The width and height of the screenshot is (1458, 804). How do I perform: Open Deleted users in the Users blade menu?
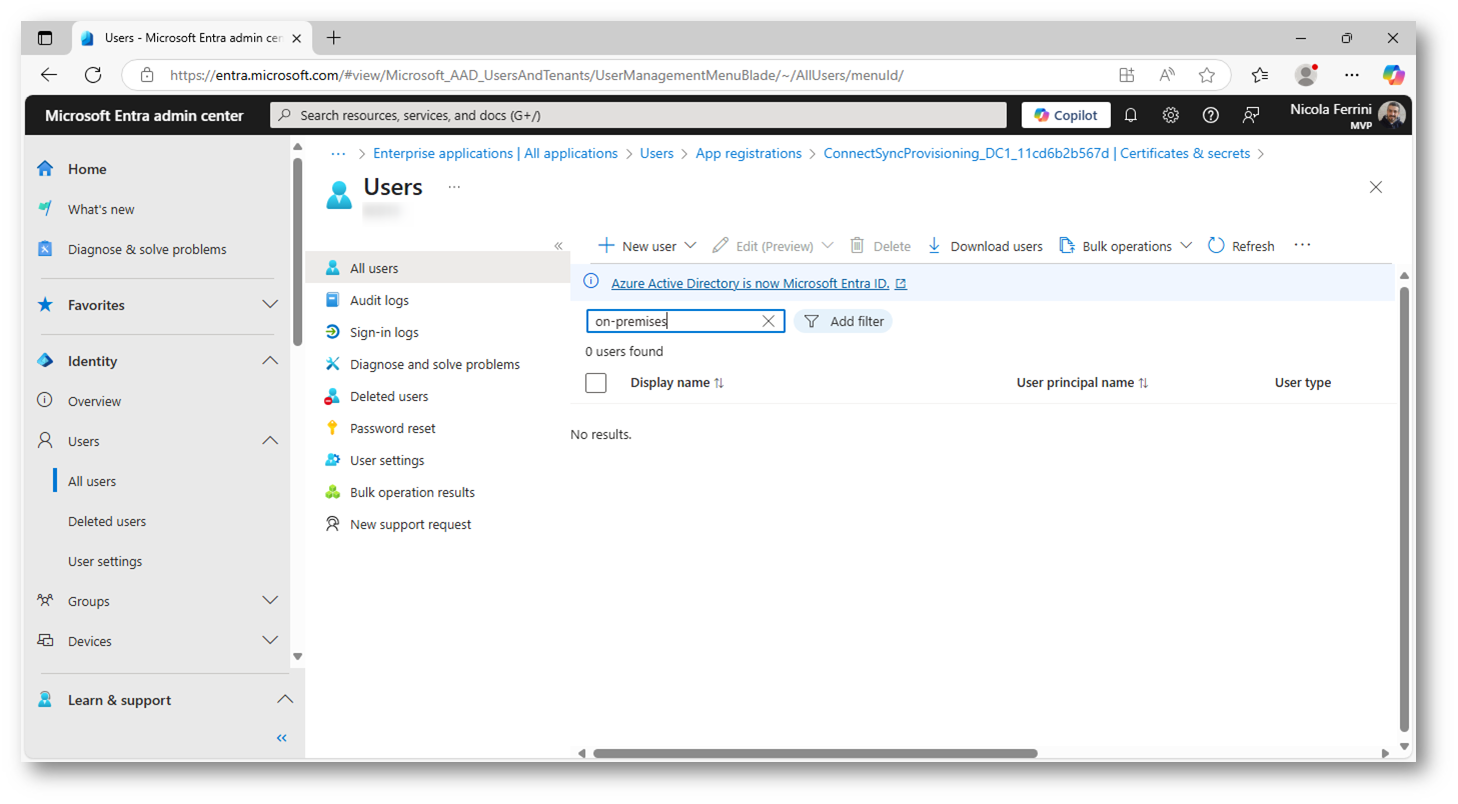[389, 396]
